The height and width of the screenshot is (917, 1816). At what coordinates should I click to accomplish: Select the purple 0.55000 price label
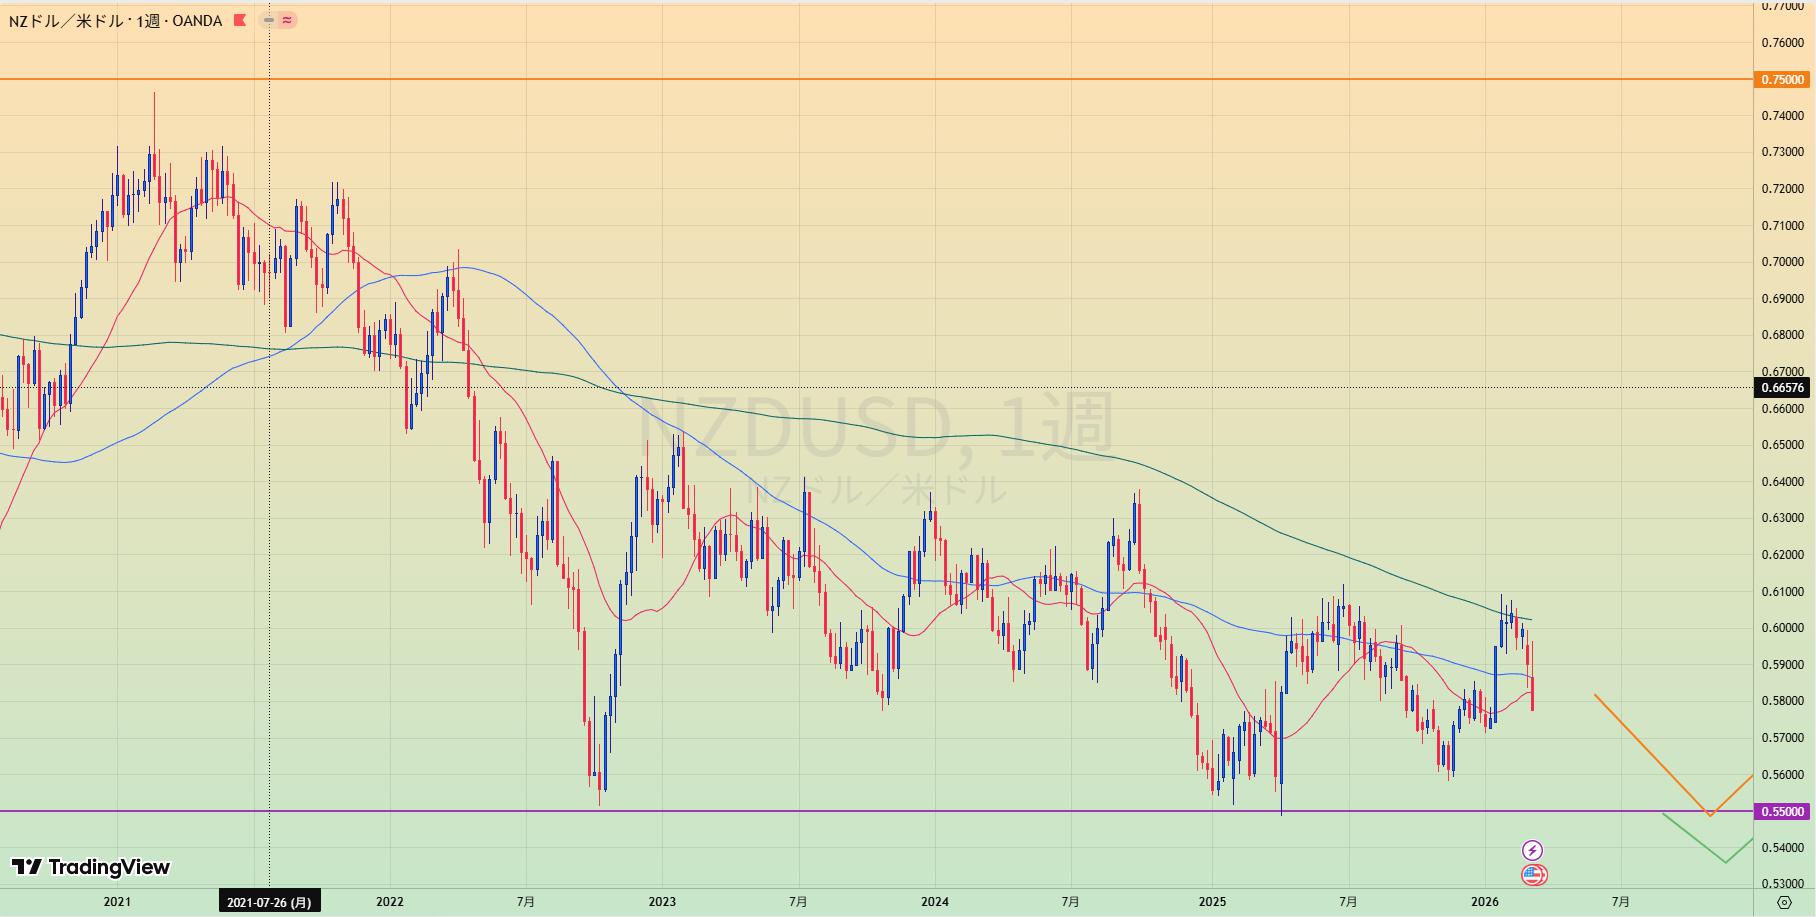point(1782,812)
